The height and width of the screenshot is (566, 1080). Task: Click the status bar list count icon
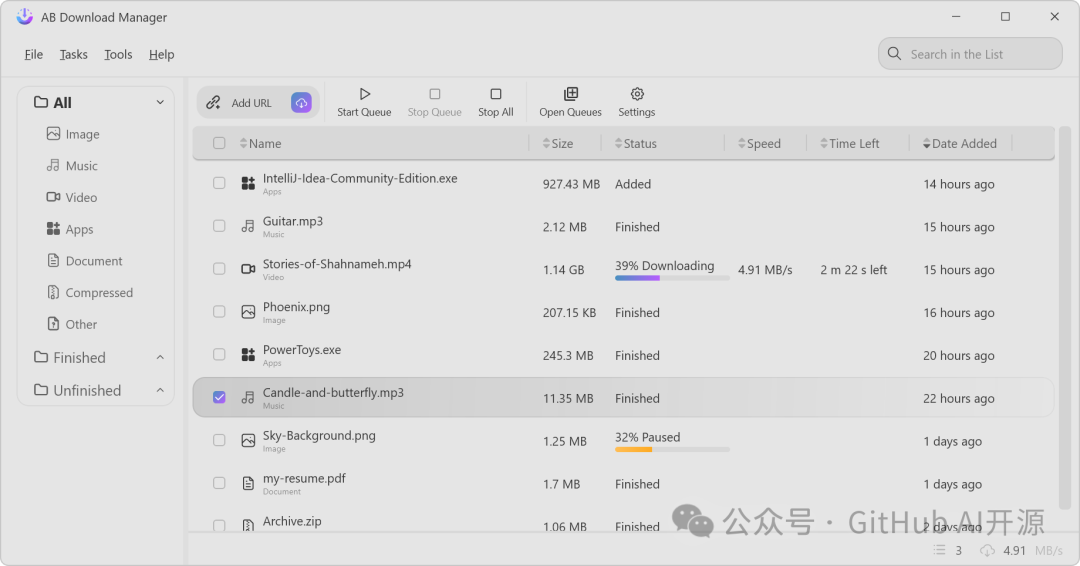point(939,550)
